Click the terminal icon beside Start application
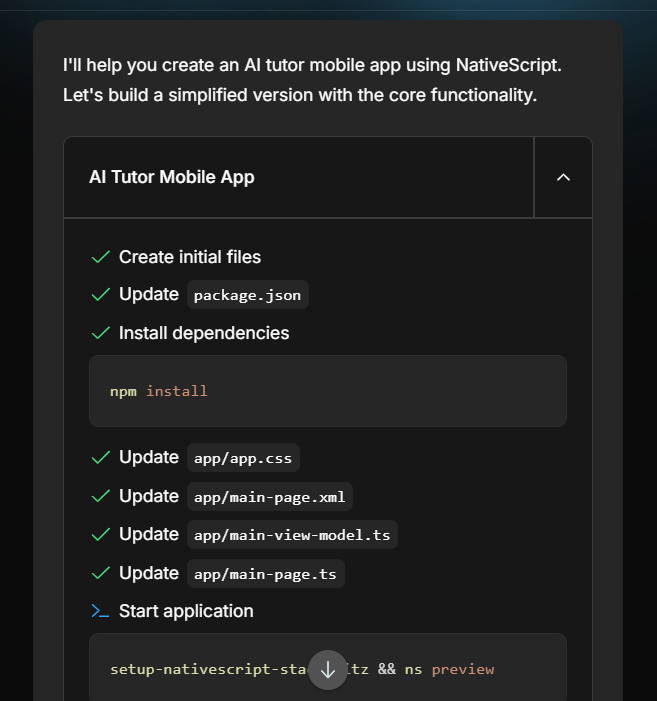The image size is (657, 701). [x=100, y=611]
